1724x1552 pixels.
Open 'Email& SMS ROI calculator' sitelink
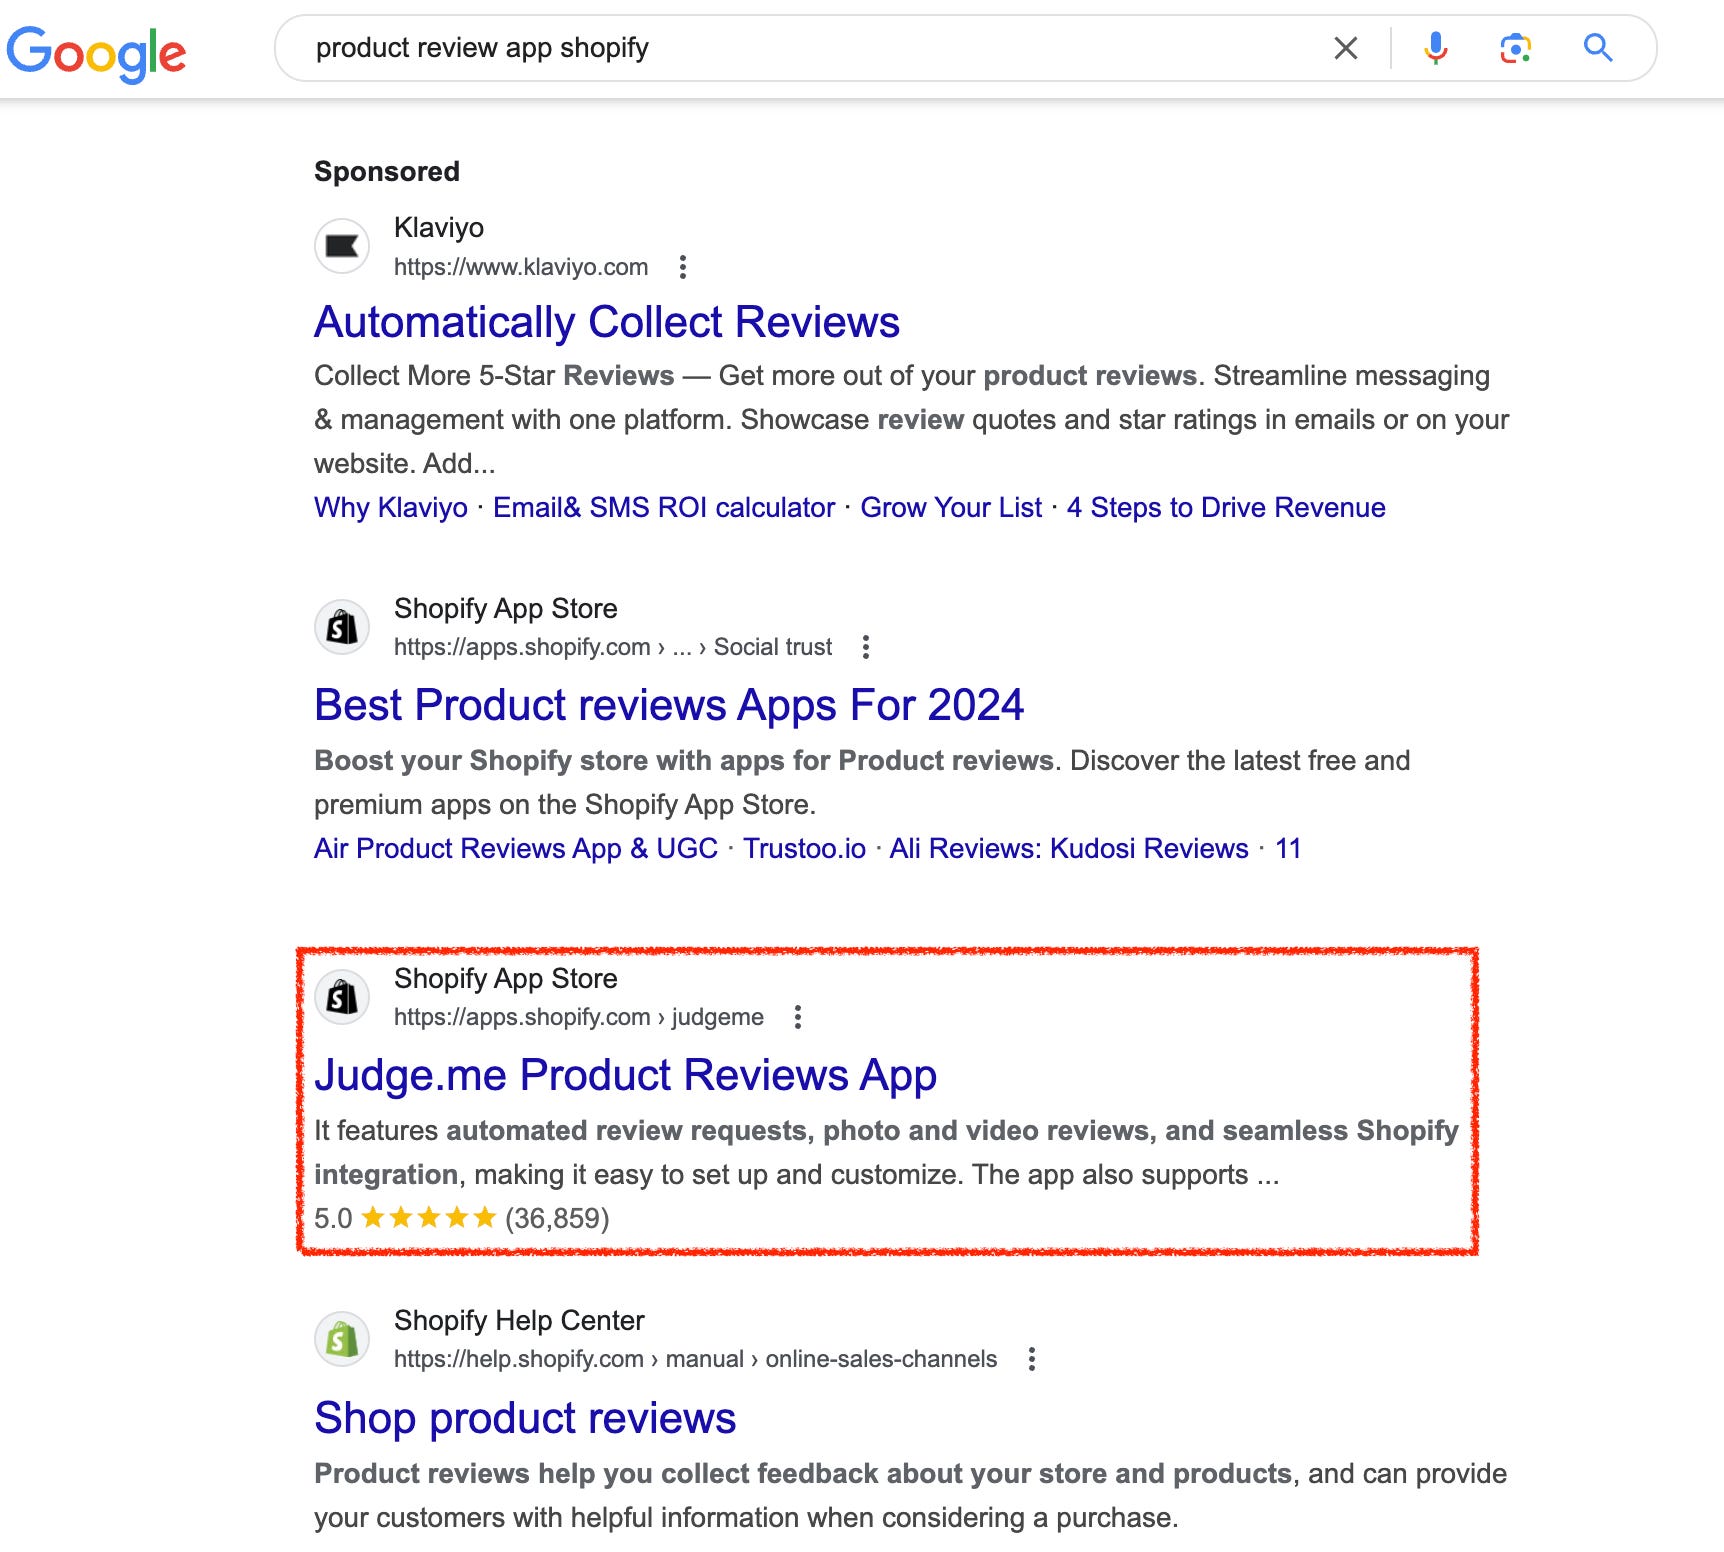point(664,508)
